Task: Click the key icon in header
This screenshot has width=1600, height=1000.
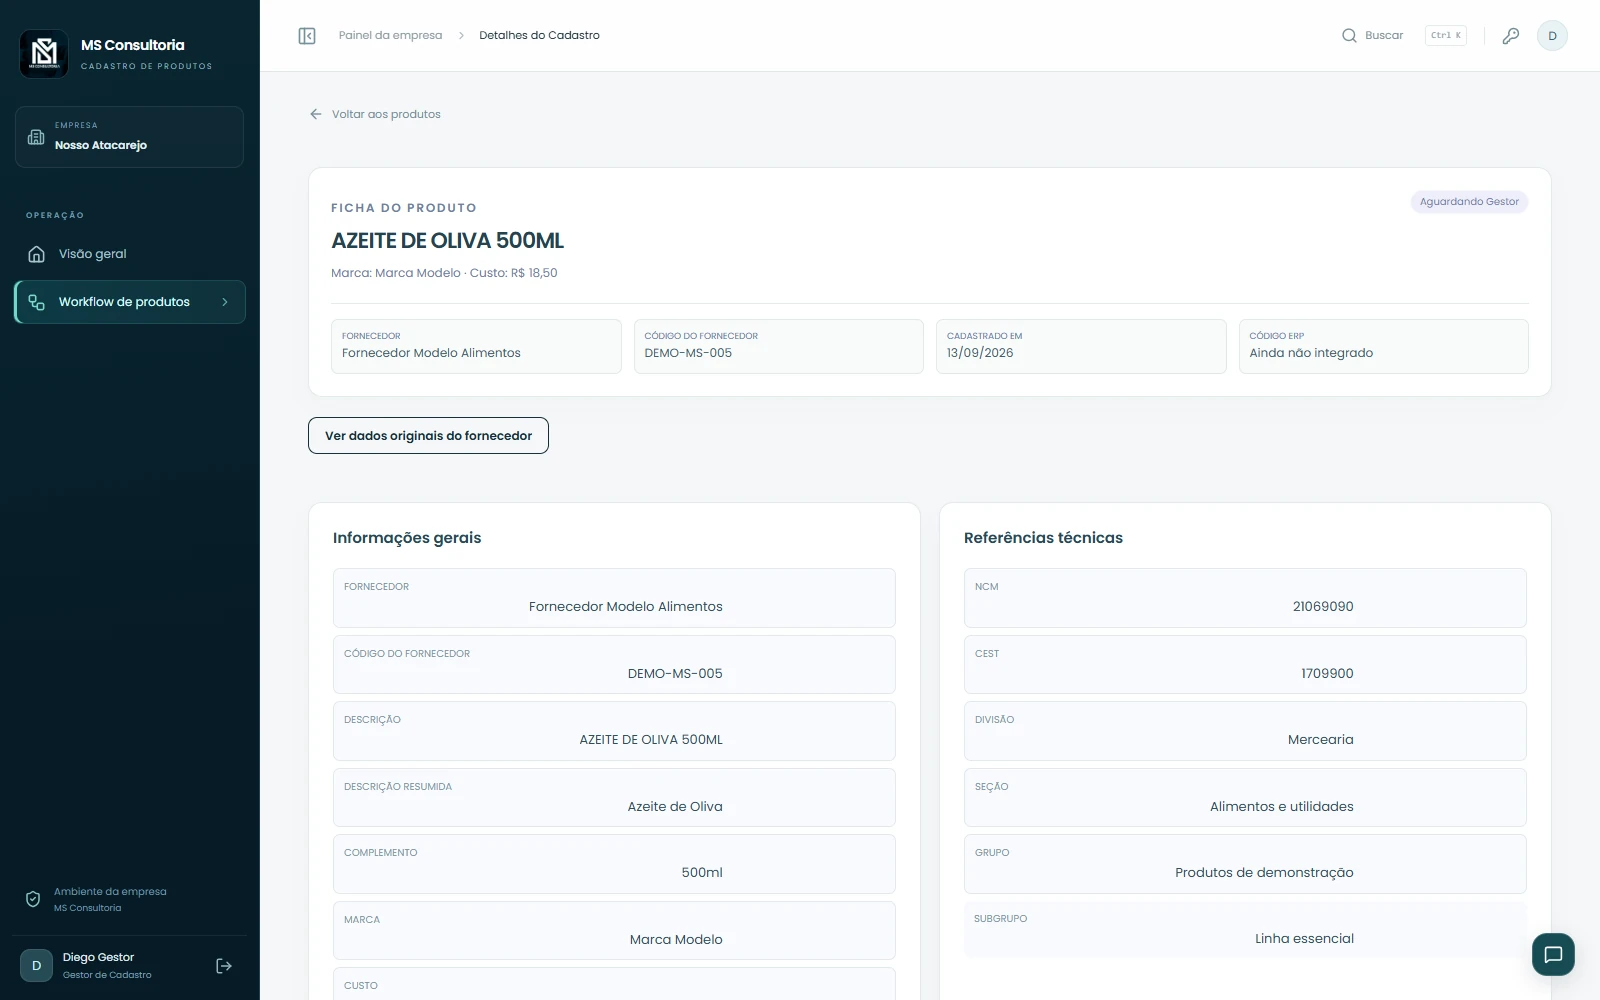Action: coord(1511,36)
